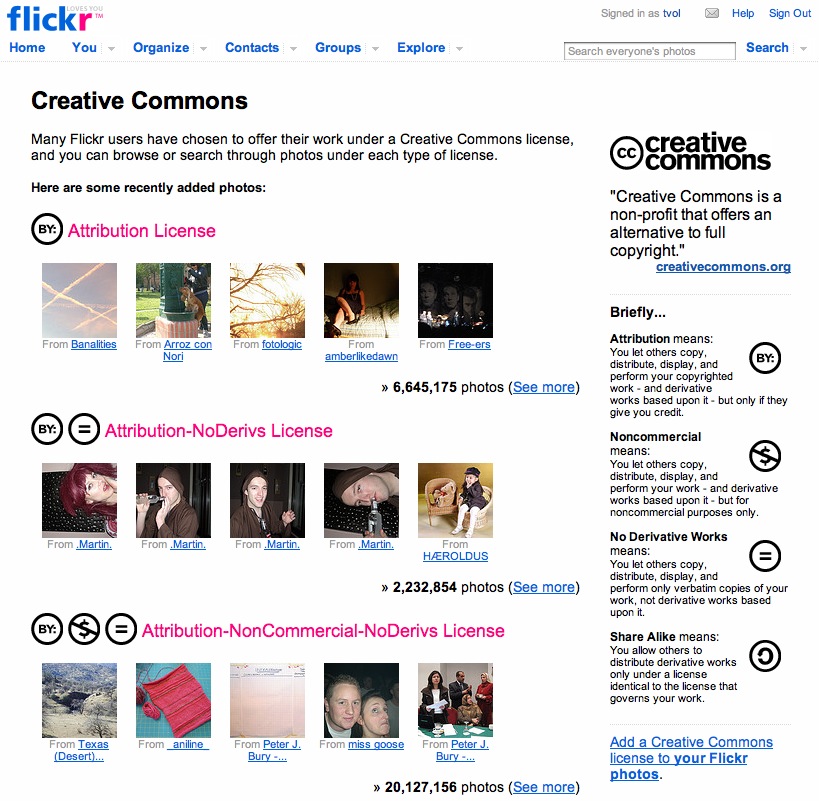Click the No Derivative Works sidebar icon
The height and width of the screenshot is (801, 819).
(765, 556)
